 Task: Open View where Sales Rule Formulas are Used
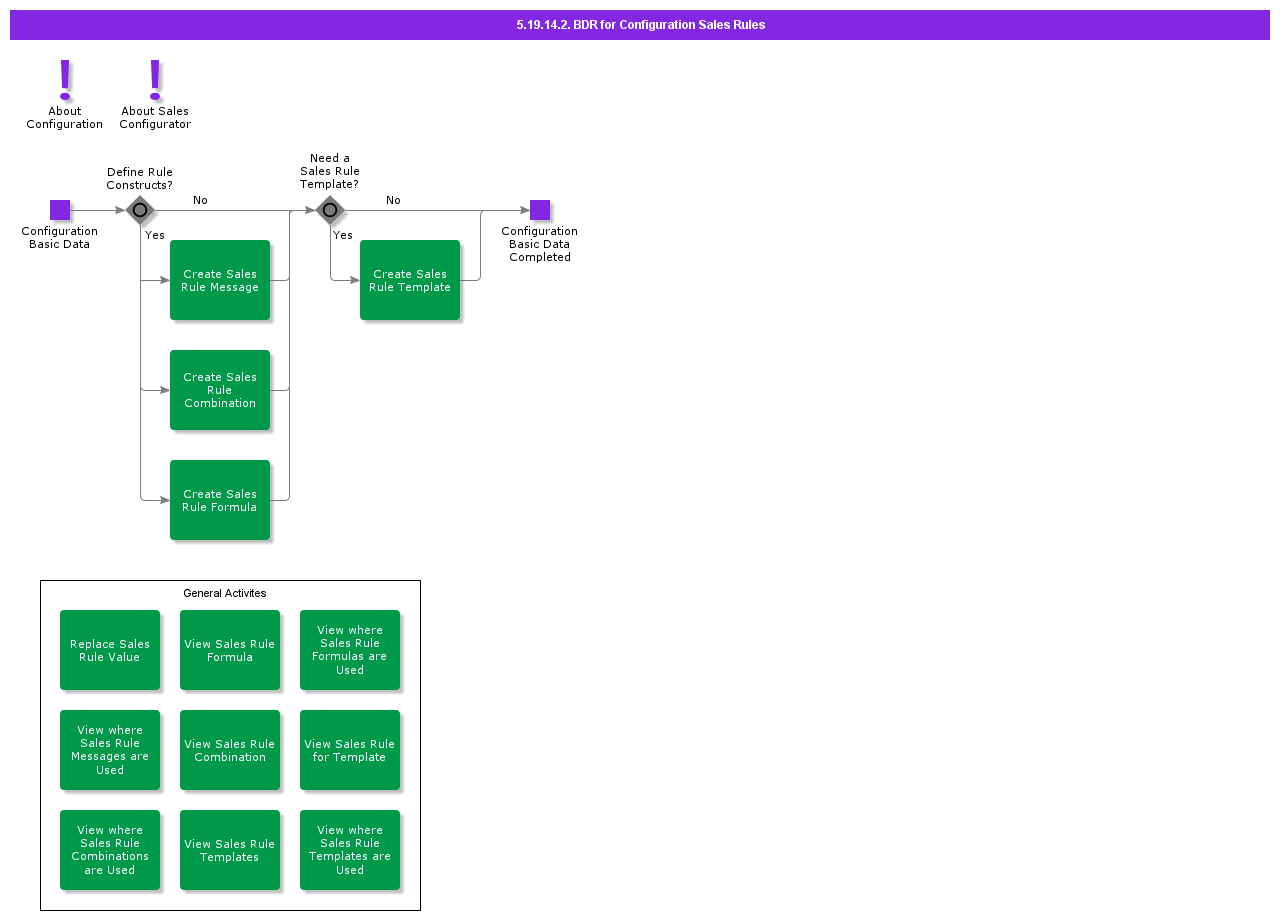pos(350,650)
